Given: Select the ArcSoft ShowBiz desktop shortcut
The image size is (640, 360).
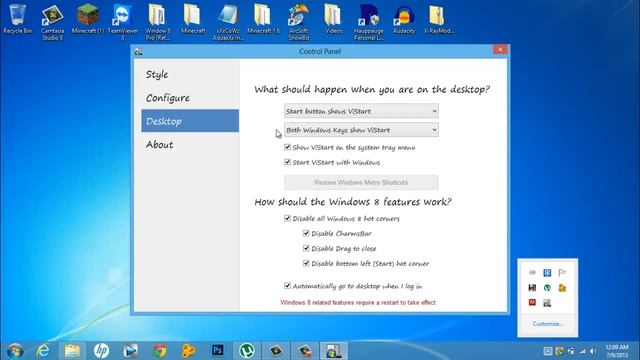Looking at the screenshot, I should click(x=298, y=22).
